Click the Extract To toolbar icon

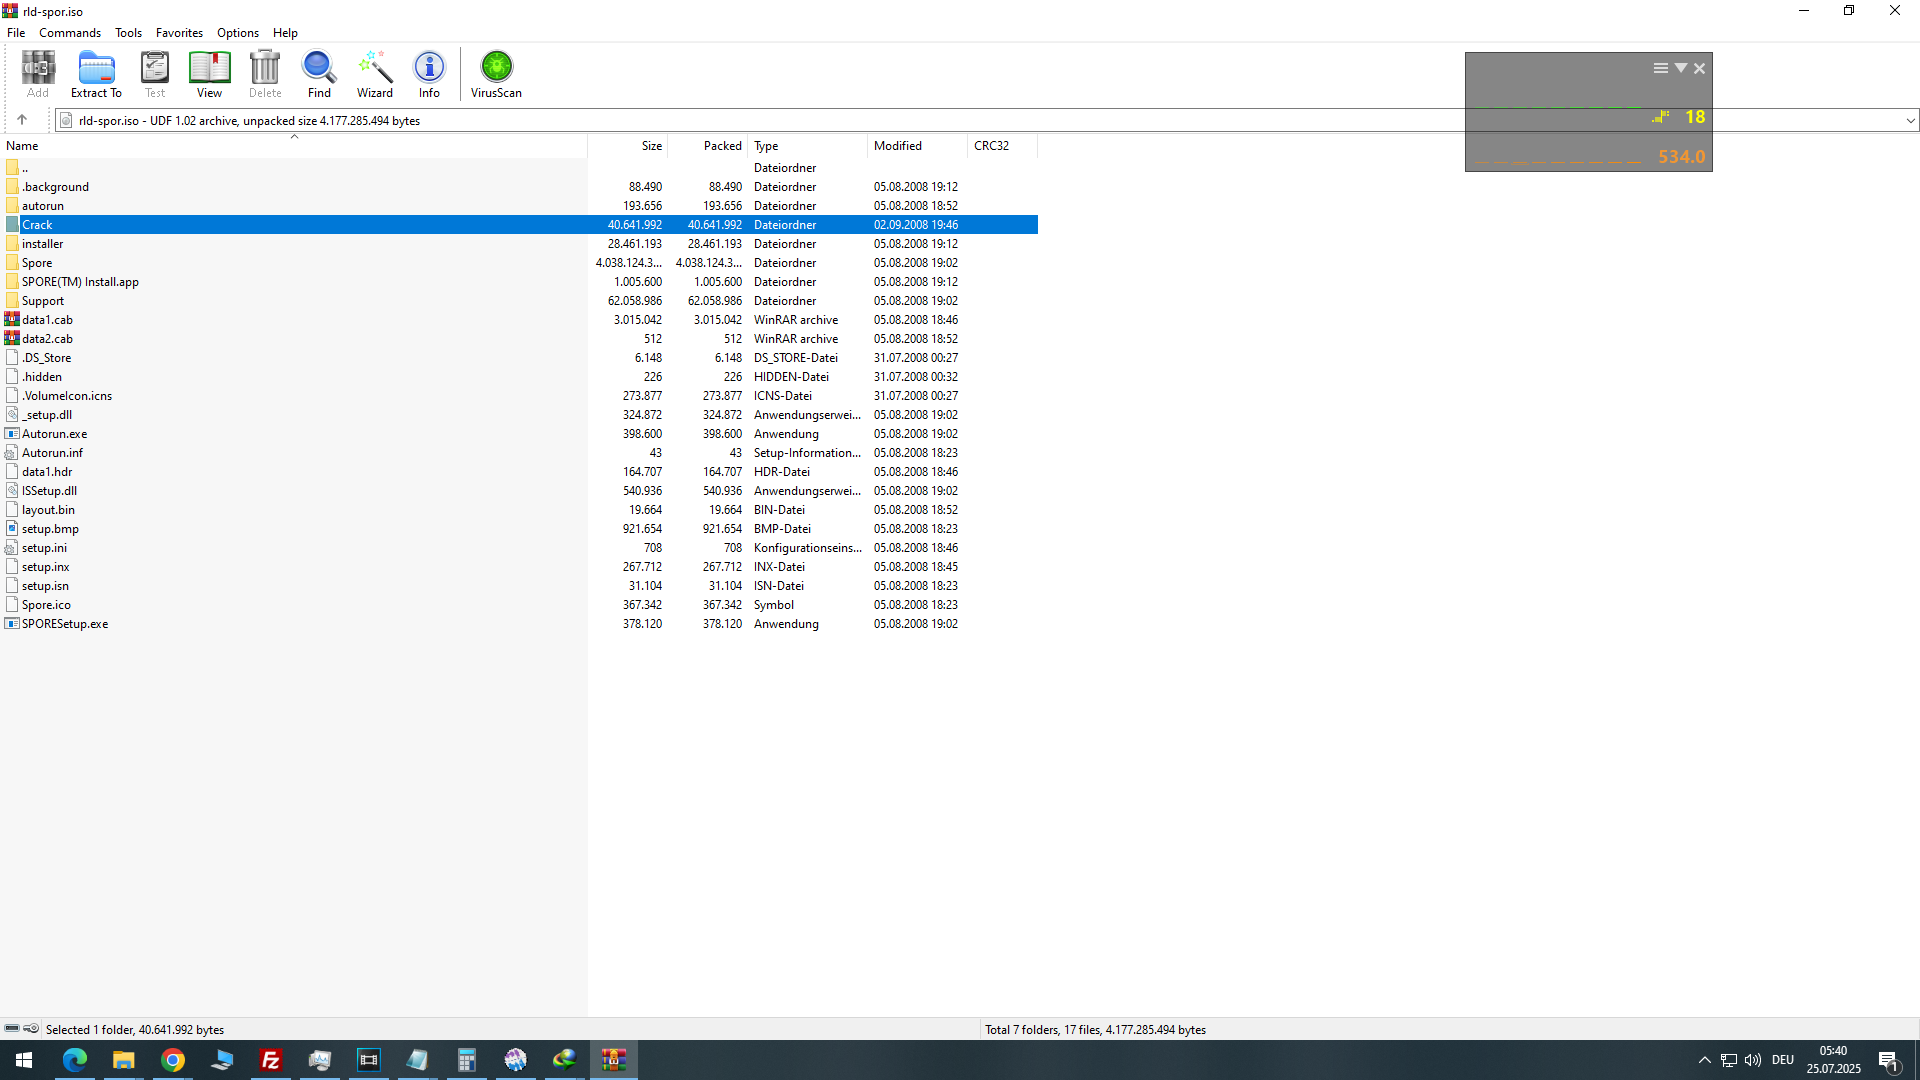tap(96, 74)
